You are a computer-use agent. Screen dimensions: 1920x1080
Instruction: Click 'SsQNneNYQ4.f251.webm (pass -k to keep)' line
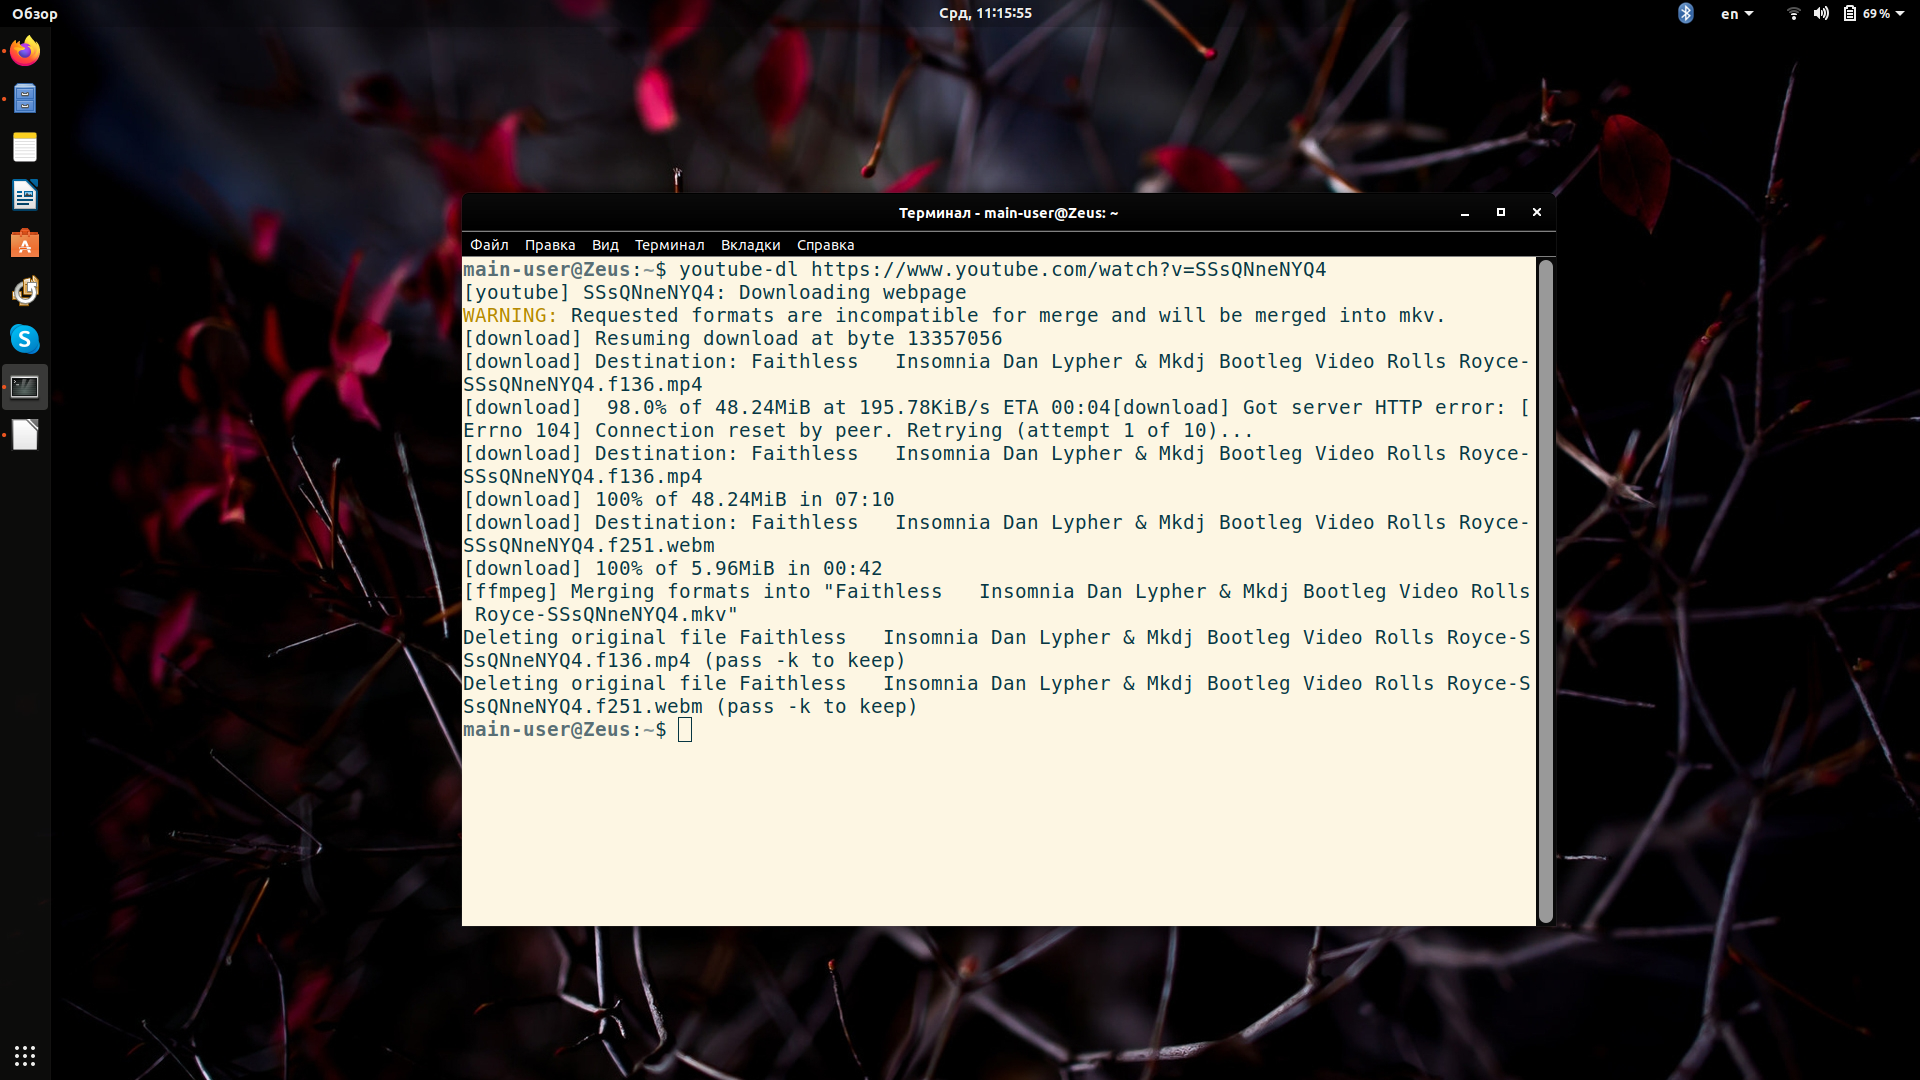pyautogui.click(x=690, y=706)
